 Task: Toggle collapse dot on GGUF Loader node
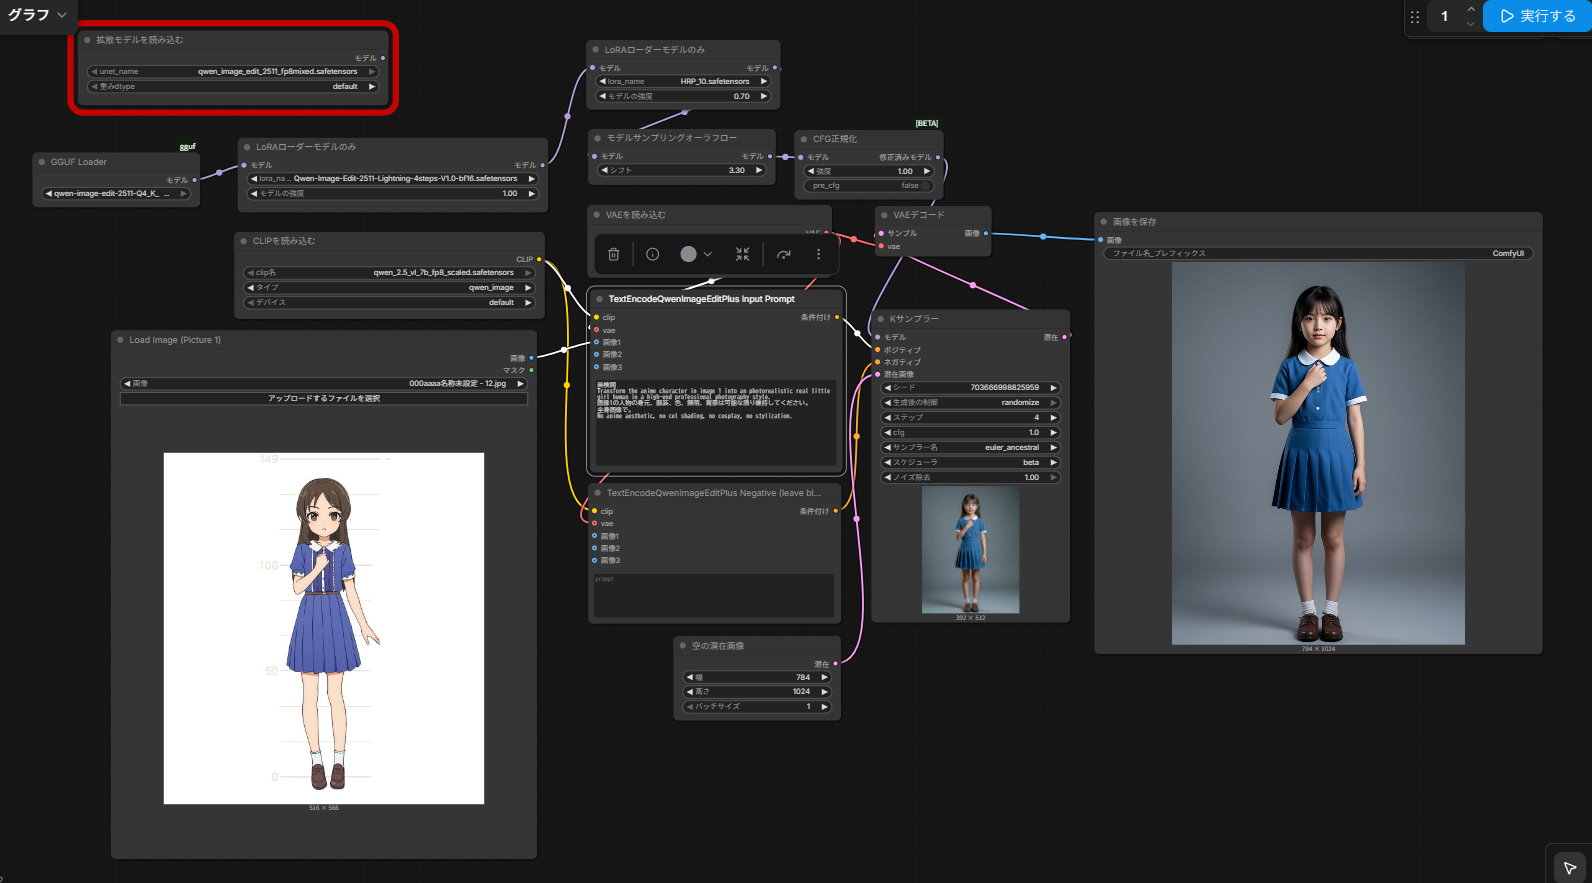pos(42,162)
